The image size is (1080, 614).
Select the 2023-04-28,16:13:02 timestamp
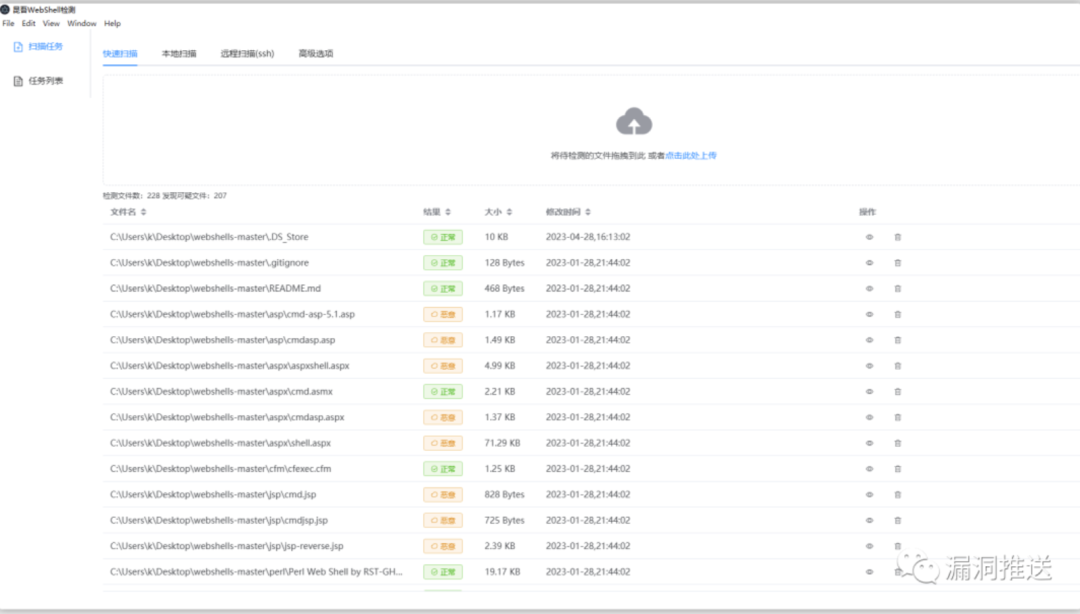pyautogui.click(x=588, y=237)
